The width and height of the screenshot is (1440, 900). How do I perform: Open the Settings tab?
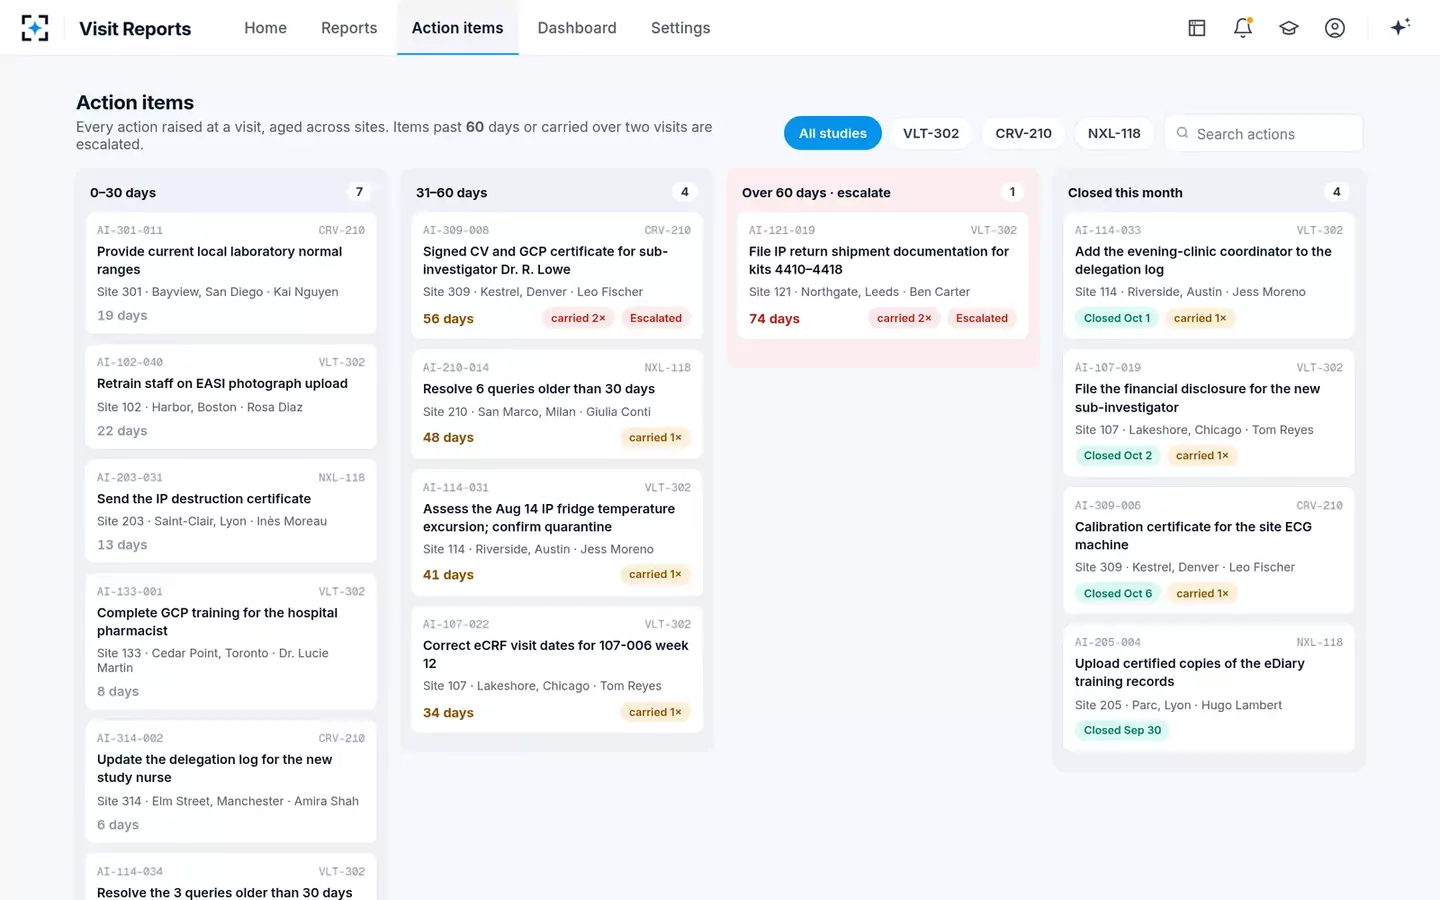tap(680, 28)
